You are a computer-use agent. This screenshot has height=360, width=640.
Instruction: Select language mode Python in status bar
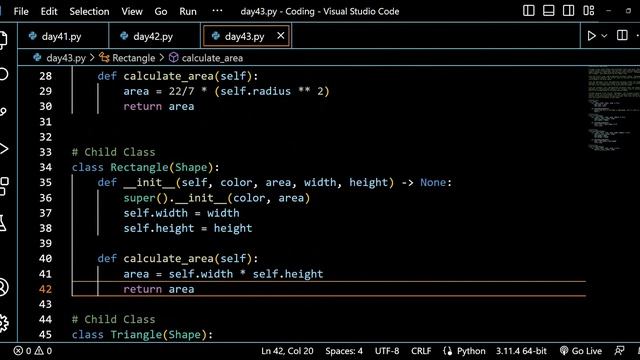point(471,351)
